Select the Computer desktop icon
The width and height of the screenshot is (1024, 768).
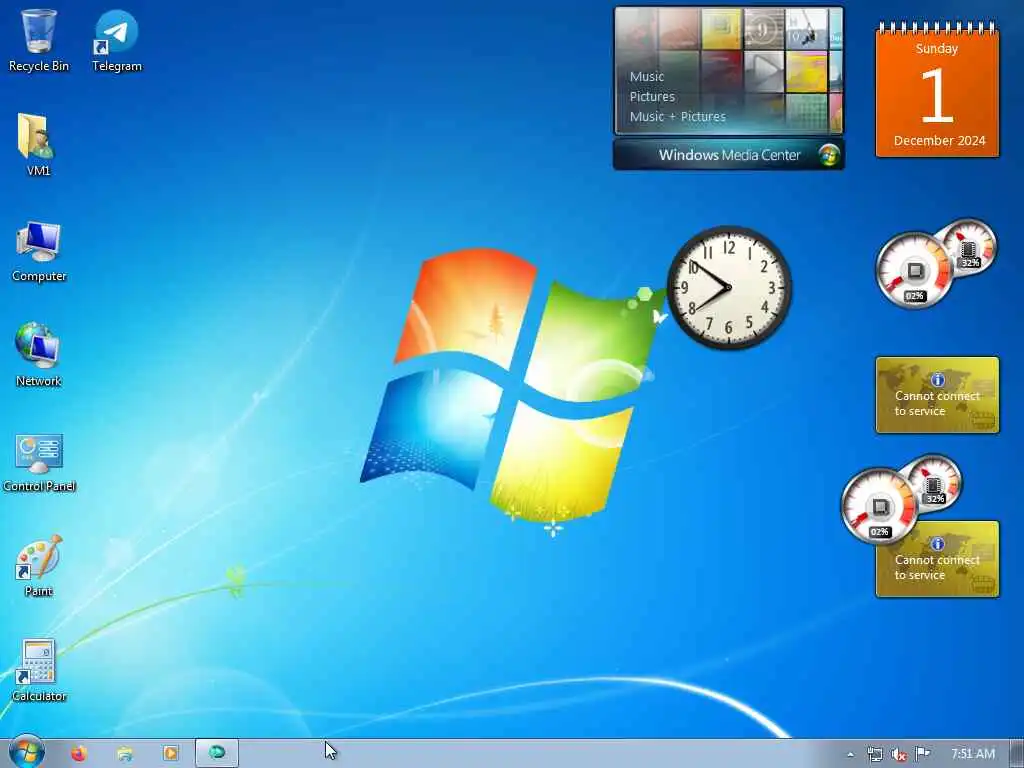39,251
